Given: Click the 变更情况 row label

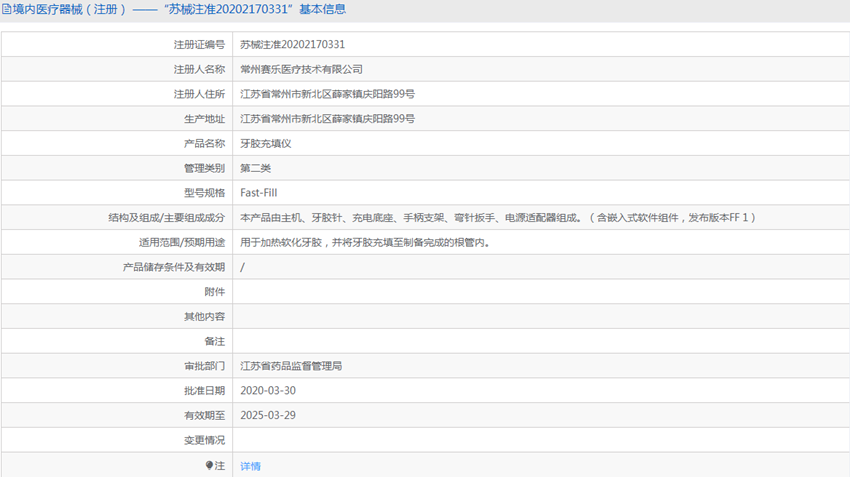Looking at the screenshot, I should (204, 440).
